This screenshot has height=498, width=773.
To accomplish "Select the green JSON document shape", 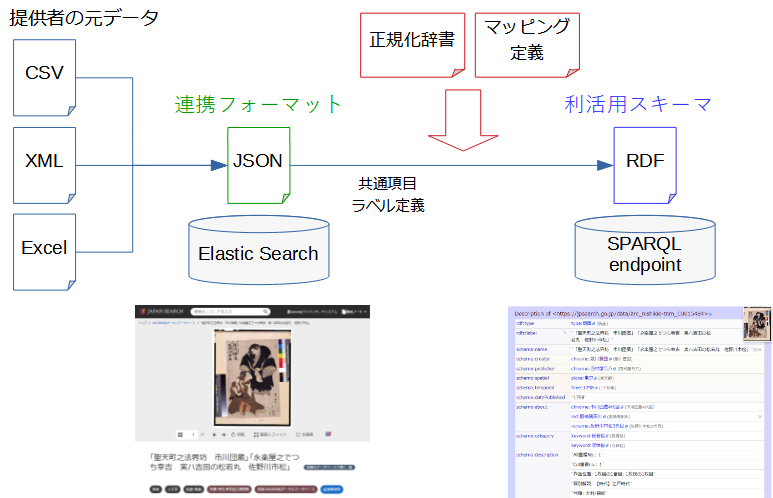I will click(x=258, y=165).
